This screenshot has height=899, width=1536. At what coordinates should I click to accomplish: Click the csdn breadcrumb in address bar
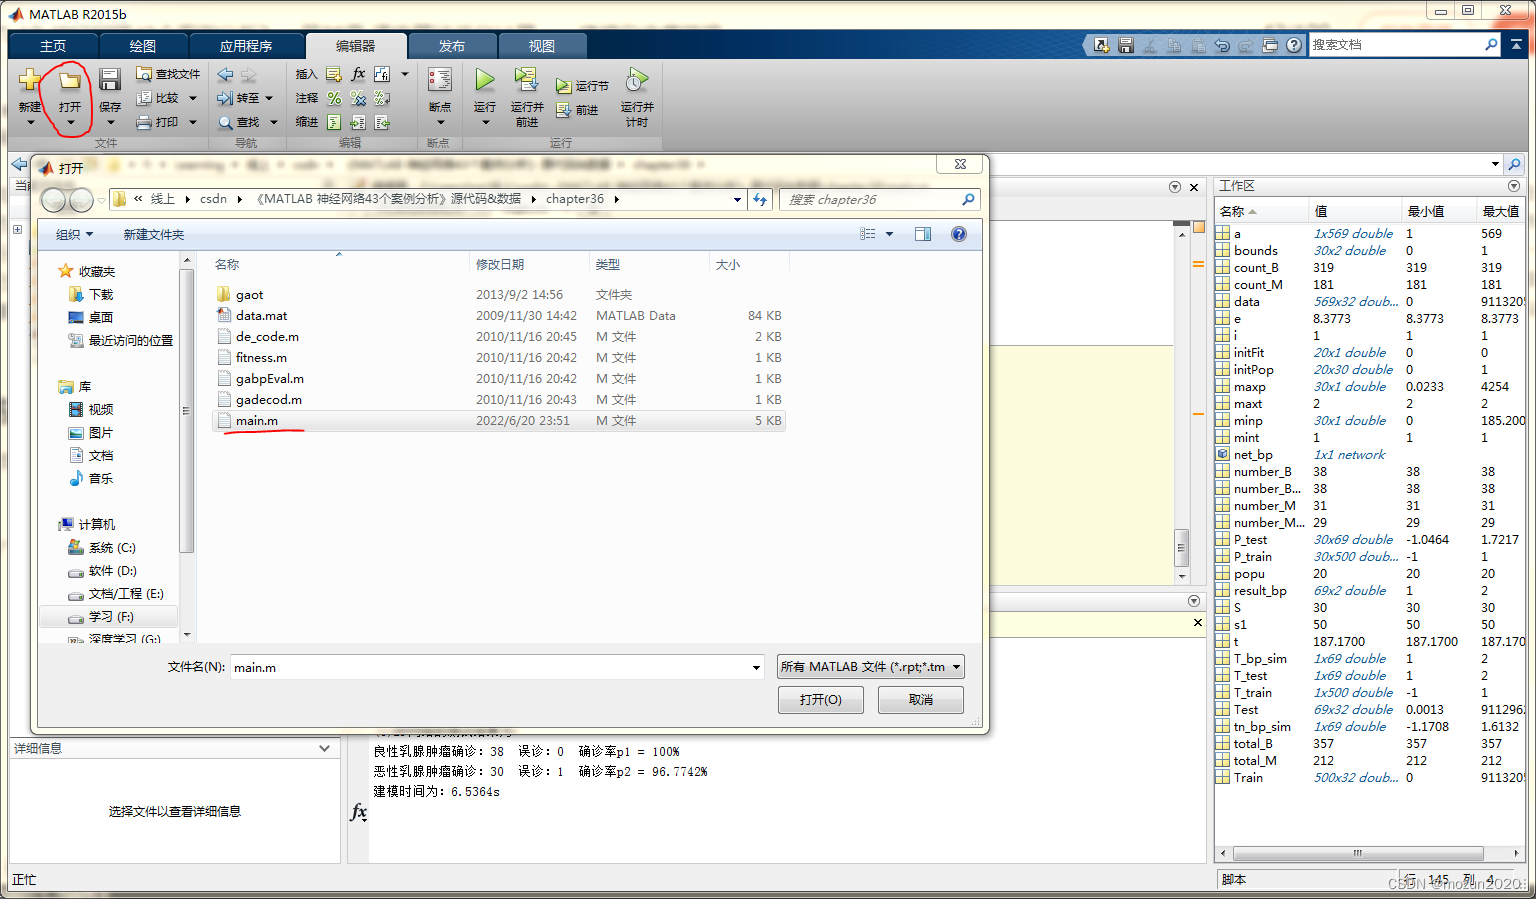[213, 199]
